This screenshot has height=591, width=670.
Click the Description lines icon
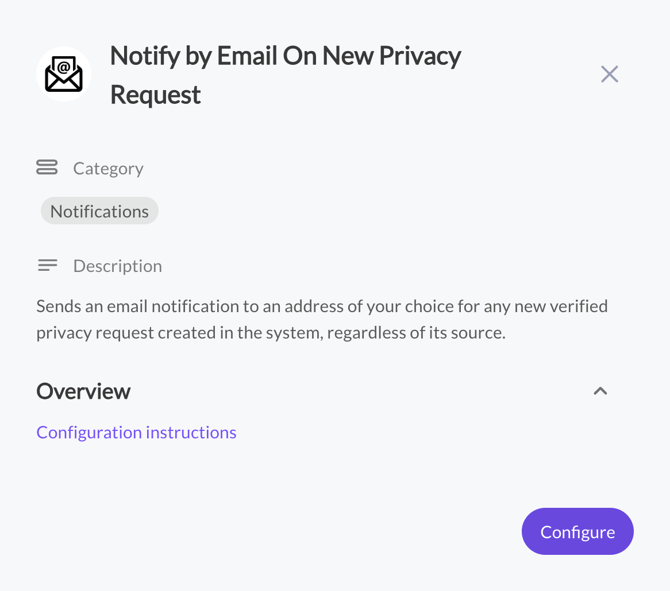(x=47, y=265)
